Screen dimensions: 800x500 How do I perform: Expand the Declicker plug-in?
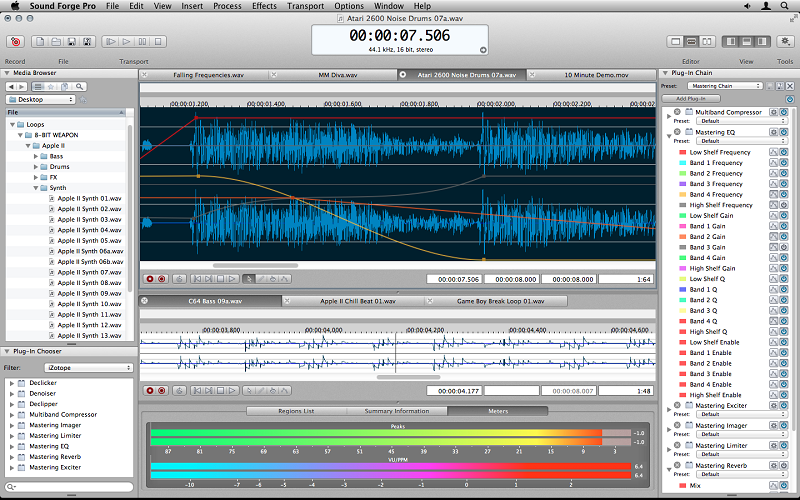[12, 383]
